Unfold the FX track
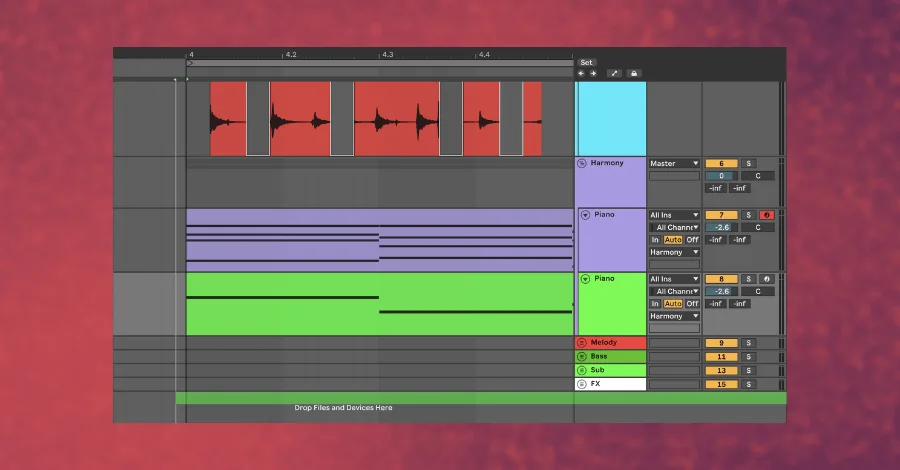The image size is (900, 470). 581,384
